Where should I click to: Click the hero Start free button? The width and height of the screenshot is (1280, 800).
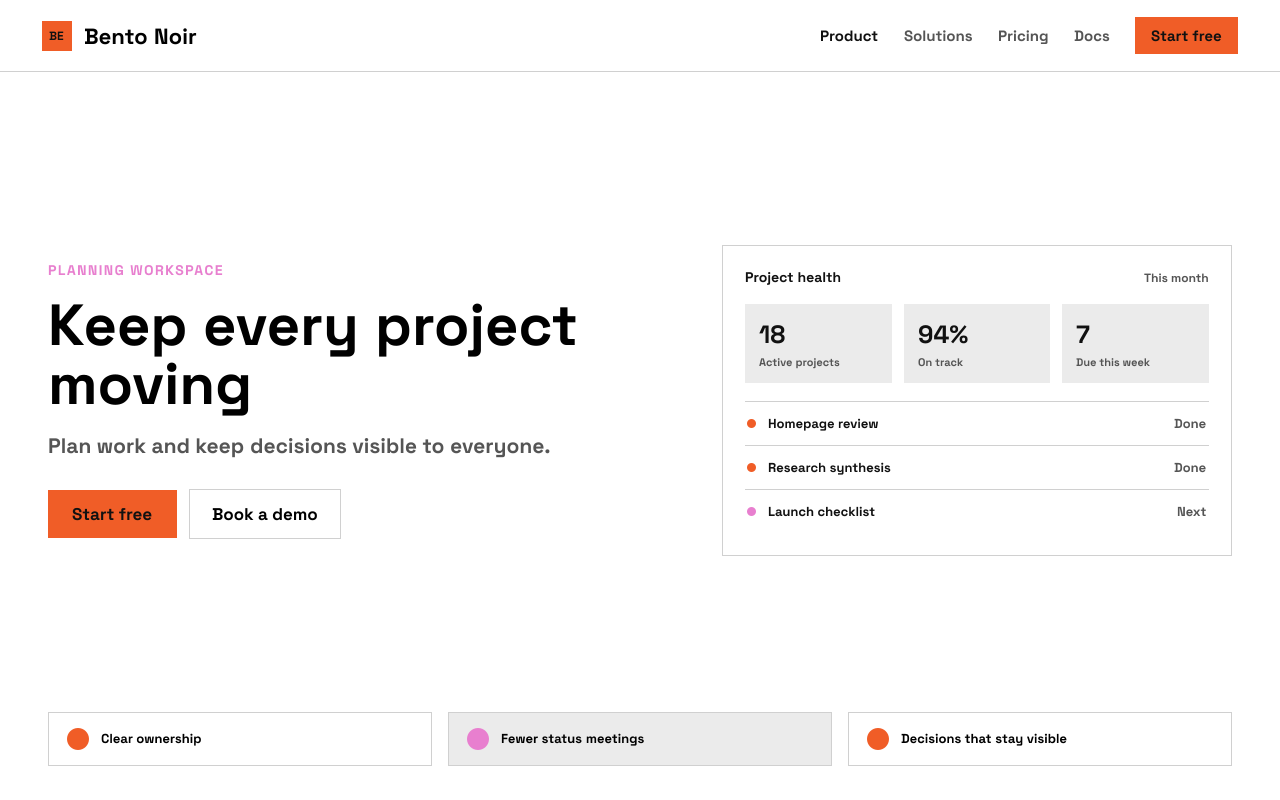coord(112,514)
